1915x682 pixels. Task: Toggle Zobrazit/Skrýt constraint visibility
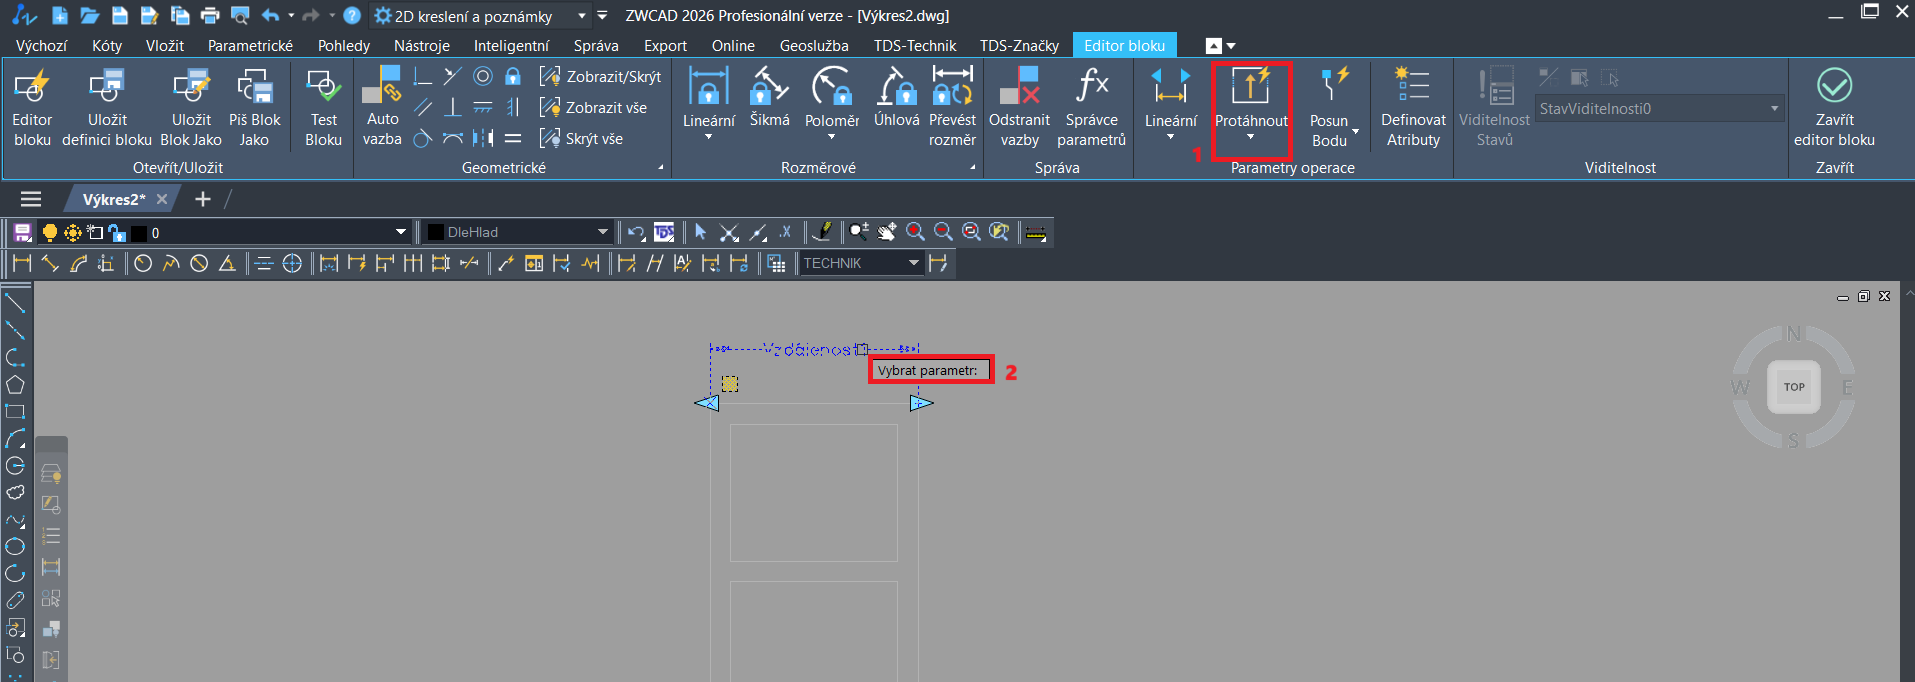(601, 77)
